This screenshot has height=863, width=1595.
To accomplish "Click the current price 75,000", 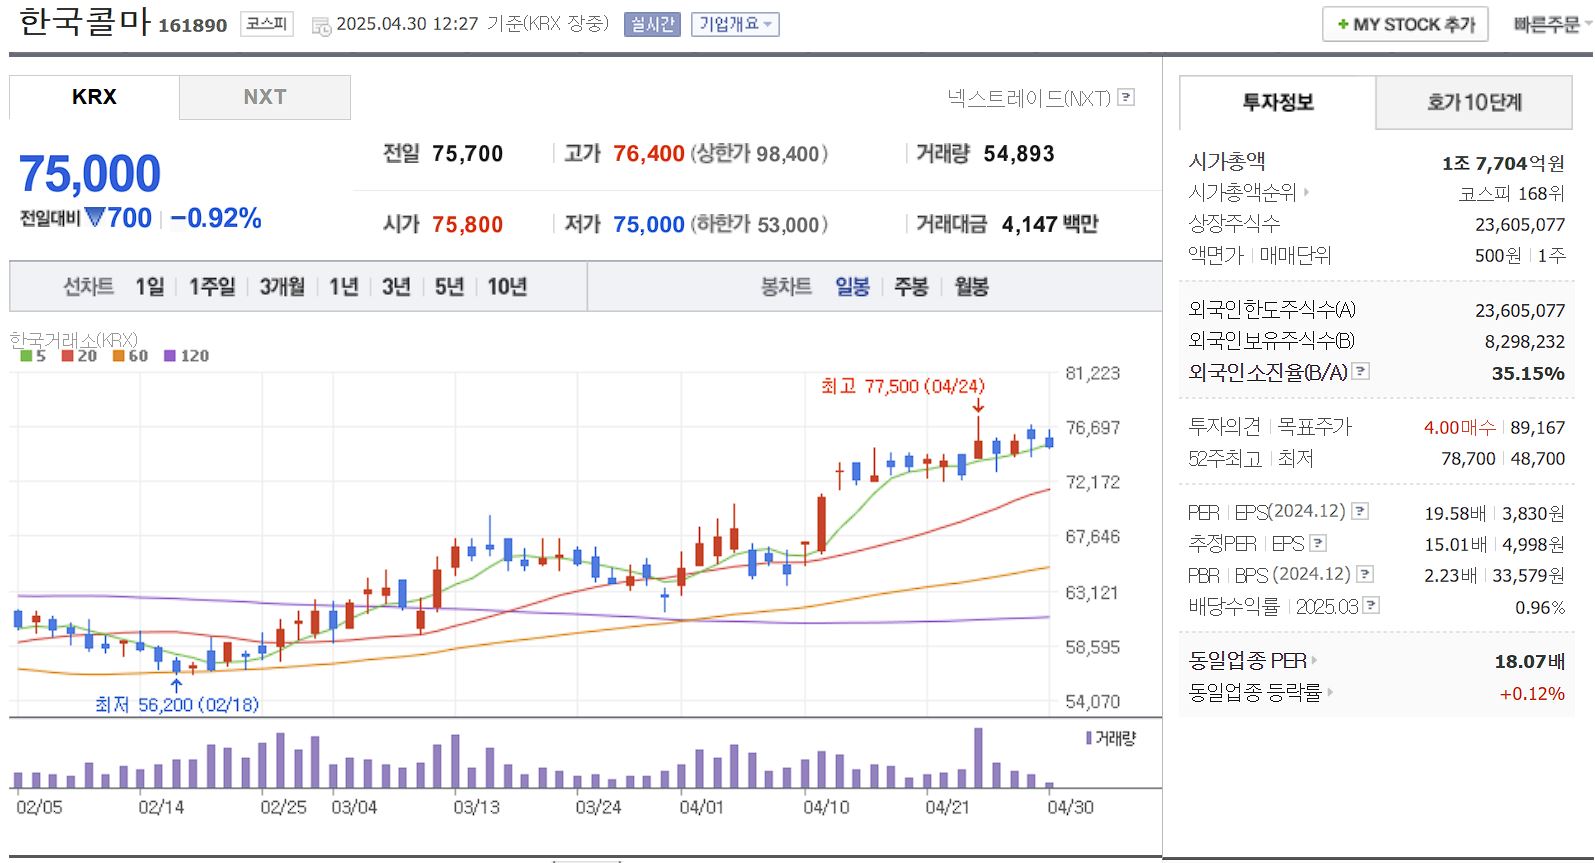I will [x=90, y=174].
